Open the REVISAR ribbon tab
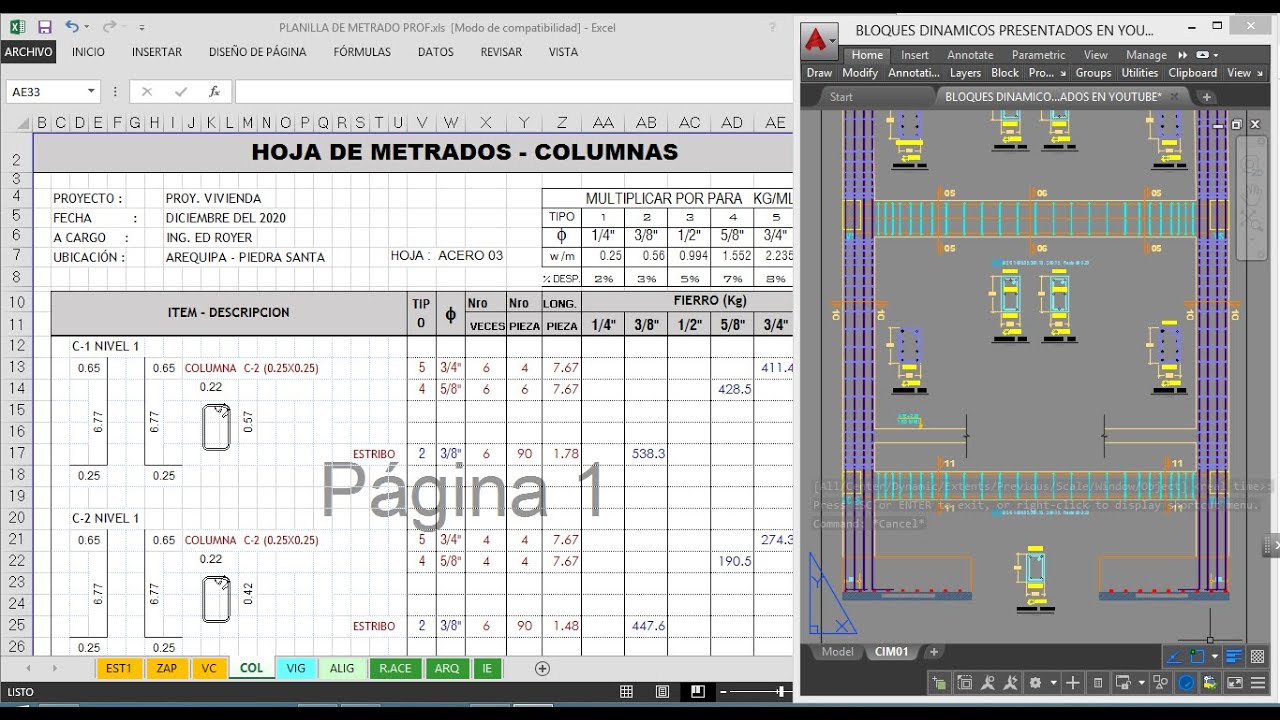This screenshot has width=1280, height=720. point(501,52)
